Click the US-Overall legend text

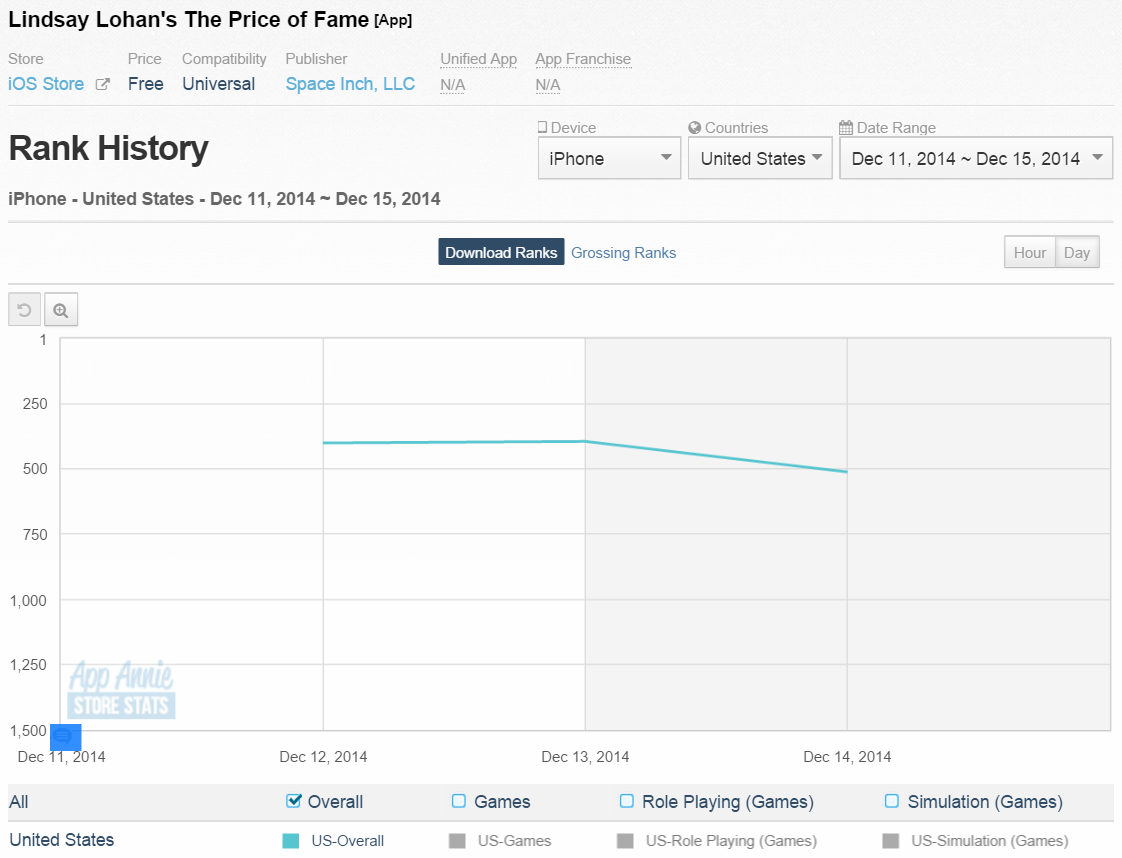click(x=348, y=841)
